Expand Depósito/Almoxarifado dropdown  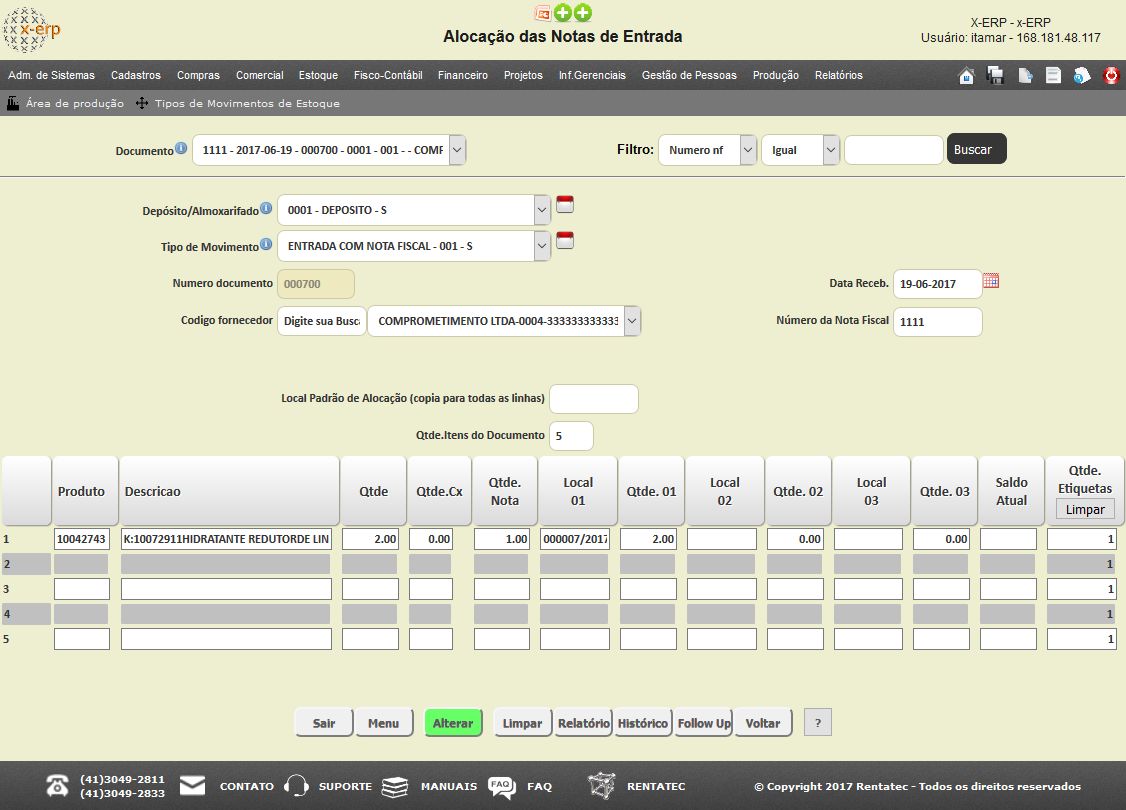[x=541, y=210]
